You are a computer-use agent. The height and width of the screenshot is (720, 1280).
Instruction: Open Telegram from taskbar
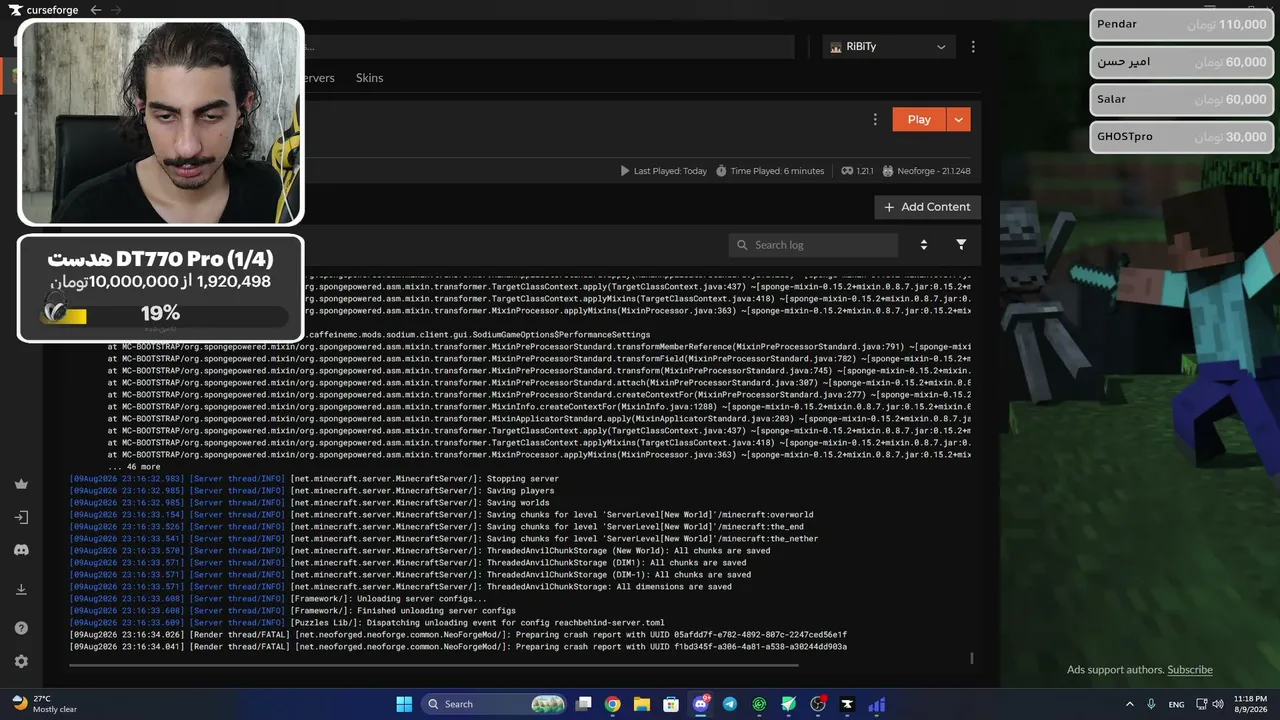[730, 704]
